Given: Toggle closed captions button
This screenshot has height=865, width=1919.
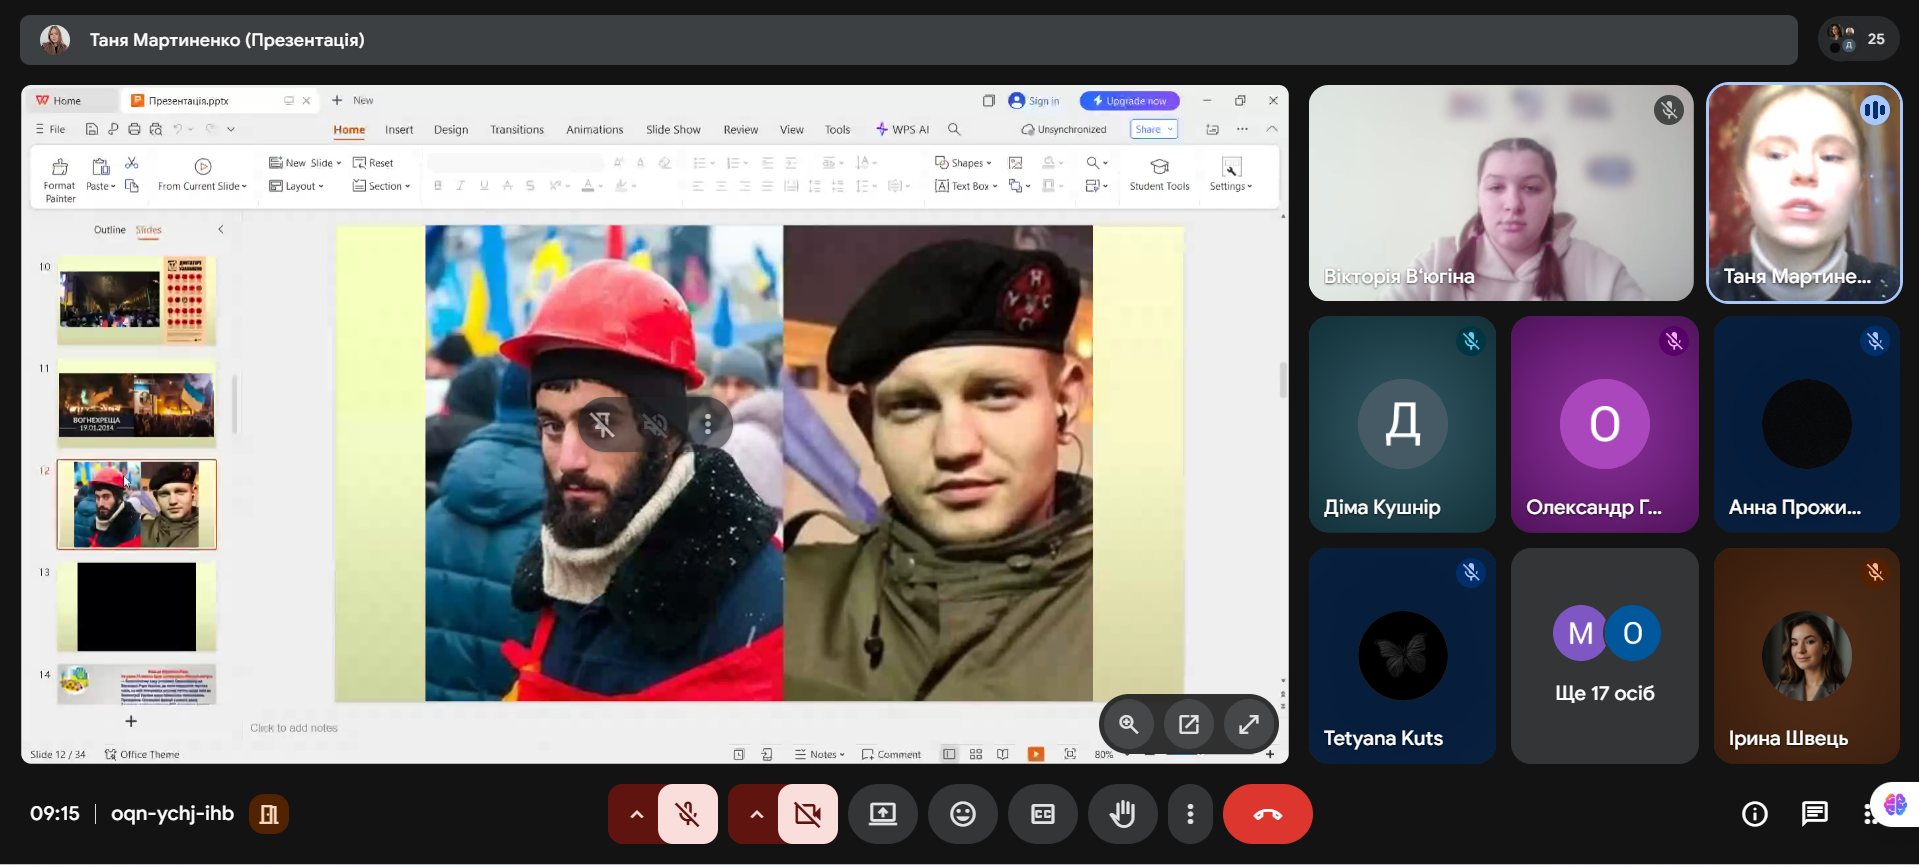Looking at the screenshot, I should pyautogui.click(x=1042, y=814).
